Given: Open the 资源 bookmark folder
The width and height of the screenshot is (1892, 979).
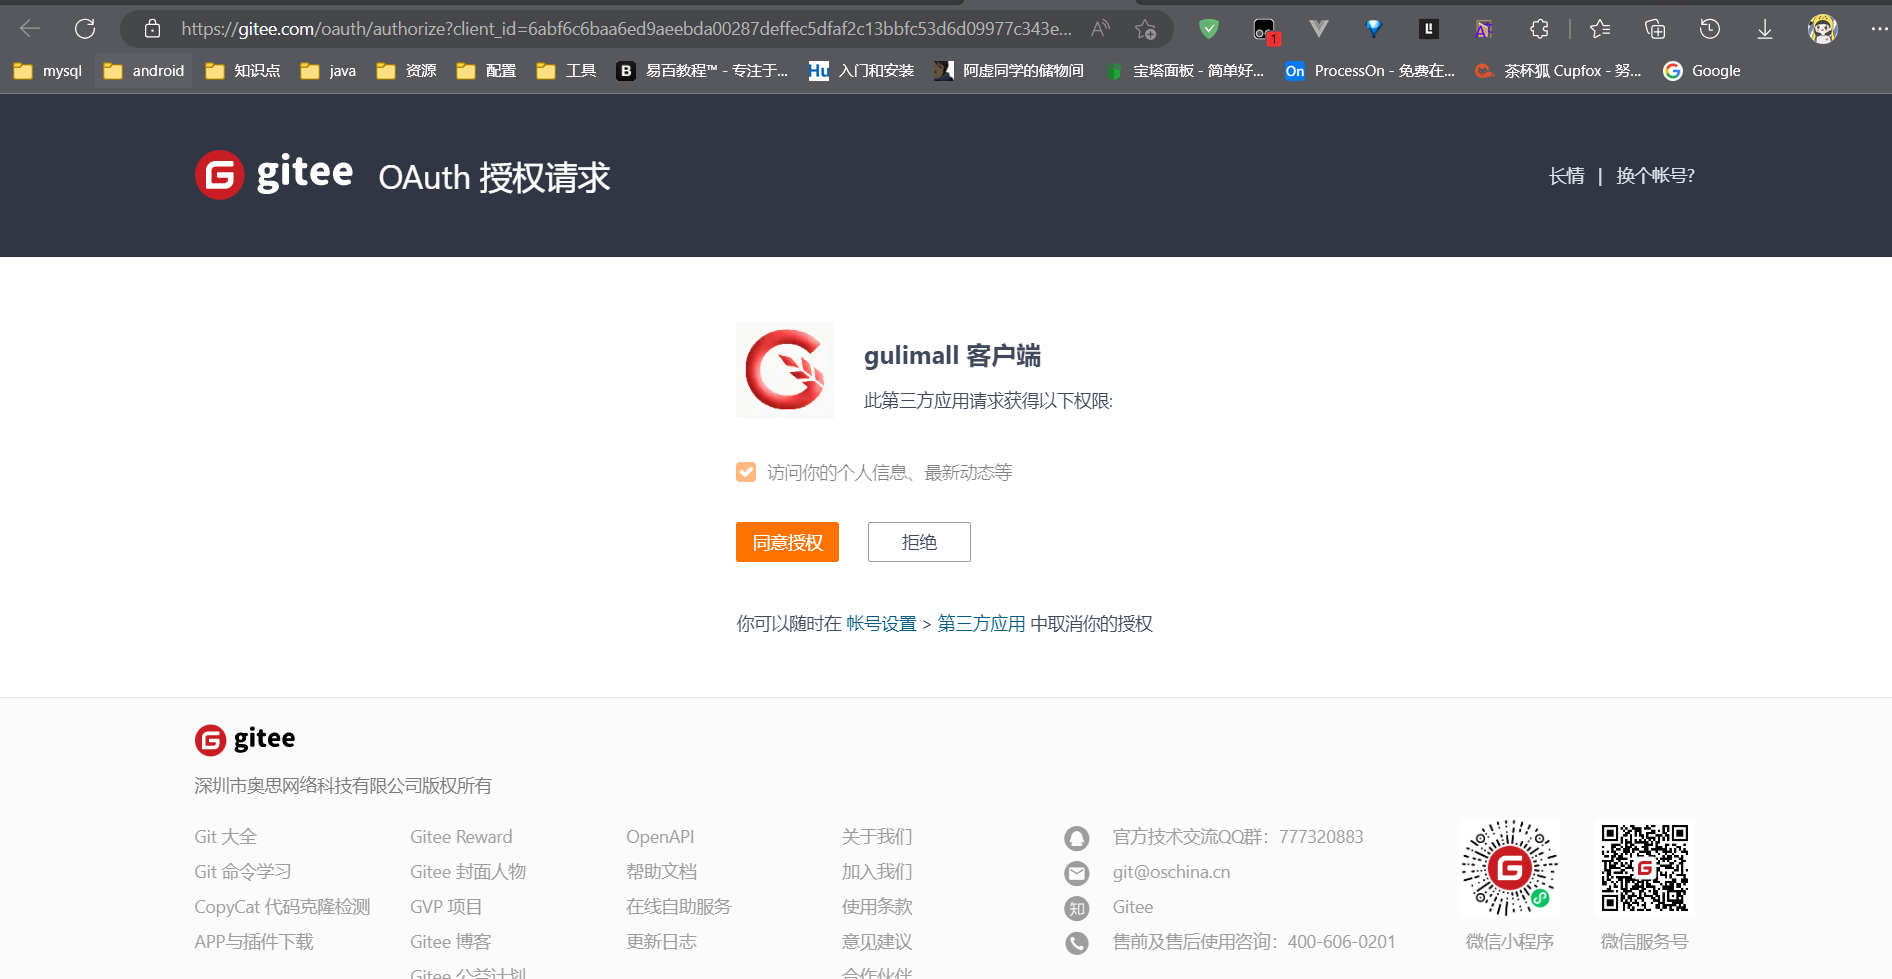Looking at the screenshot, I should coord(406,71).
